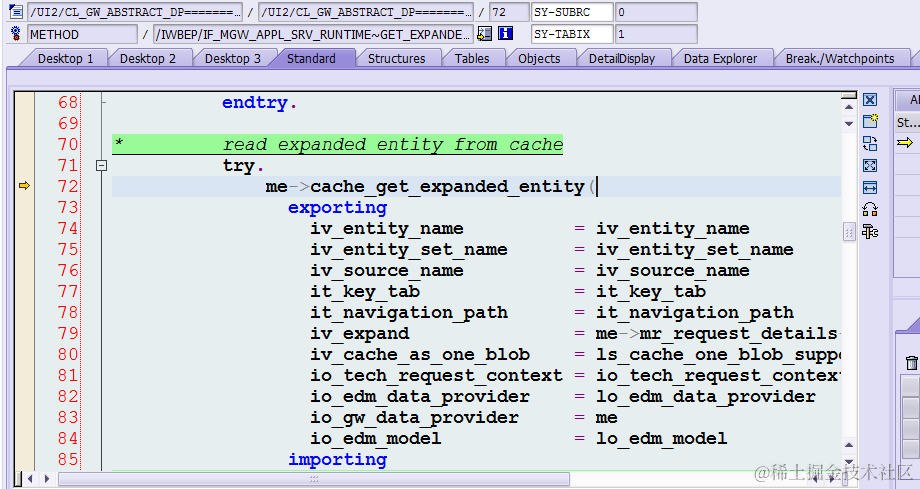Open the DetailDisplay tab
This screenshot has height=489, width=920.
(622, 58)
